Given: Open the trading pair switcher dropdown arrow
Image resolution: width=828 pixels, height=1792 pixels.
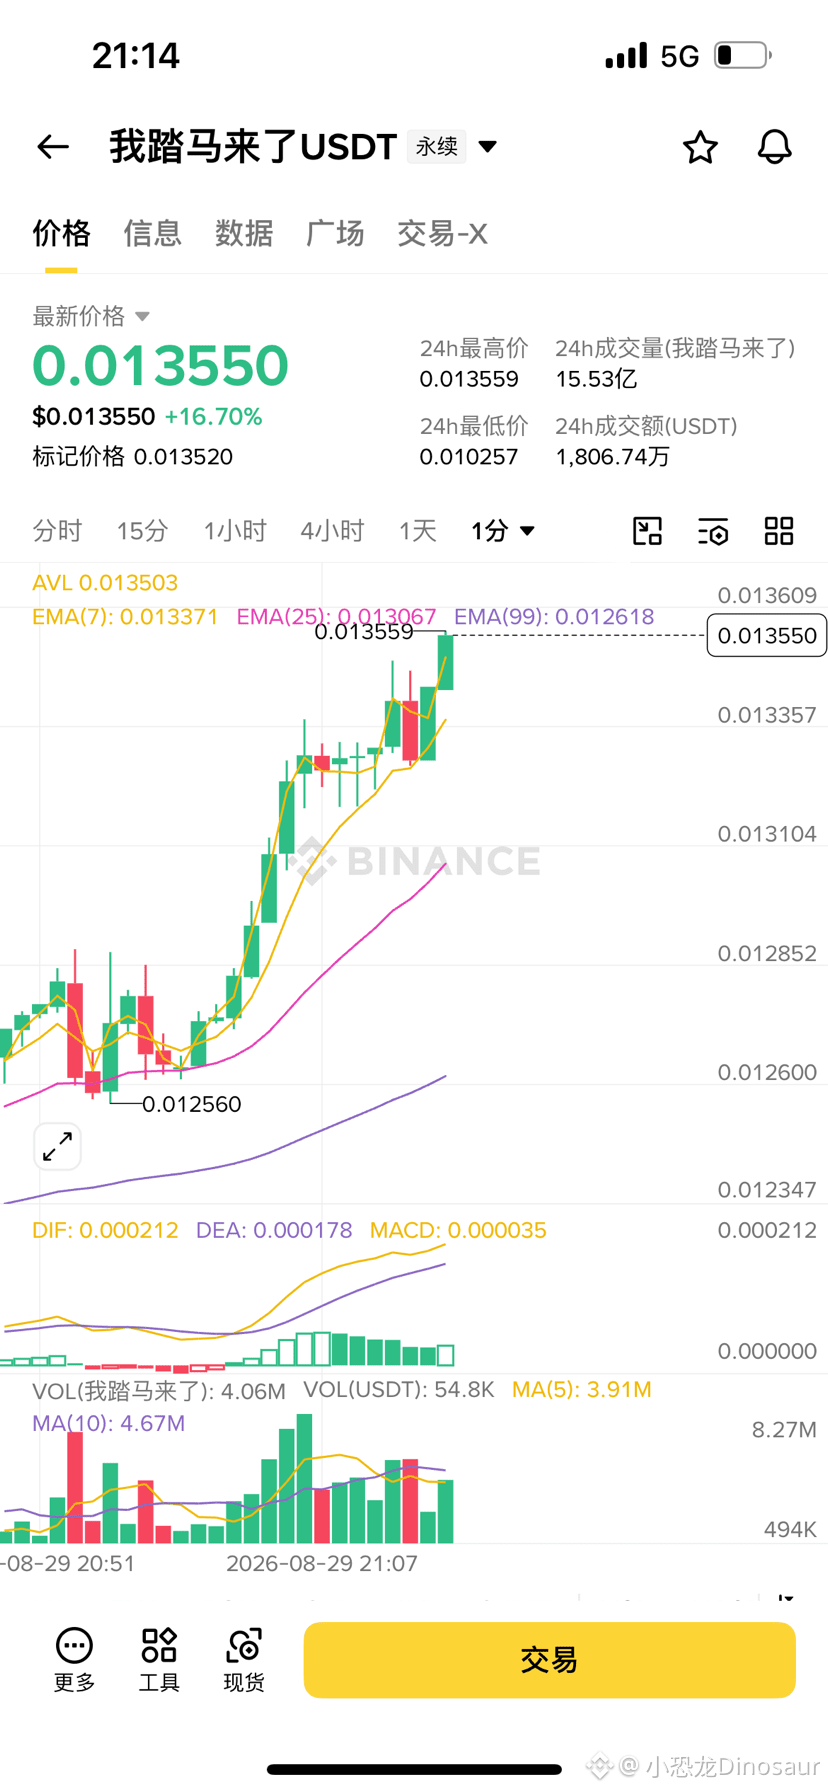Looking at the screenshot, I should click(488, 147).
